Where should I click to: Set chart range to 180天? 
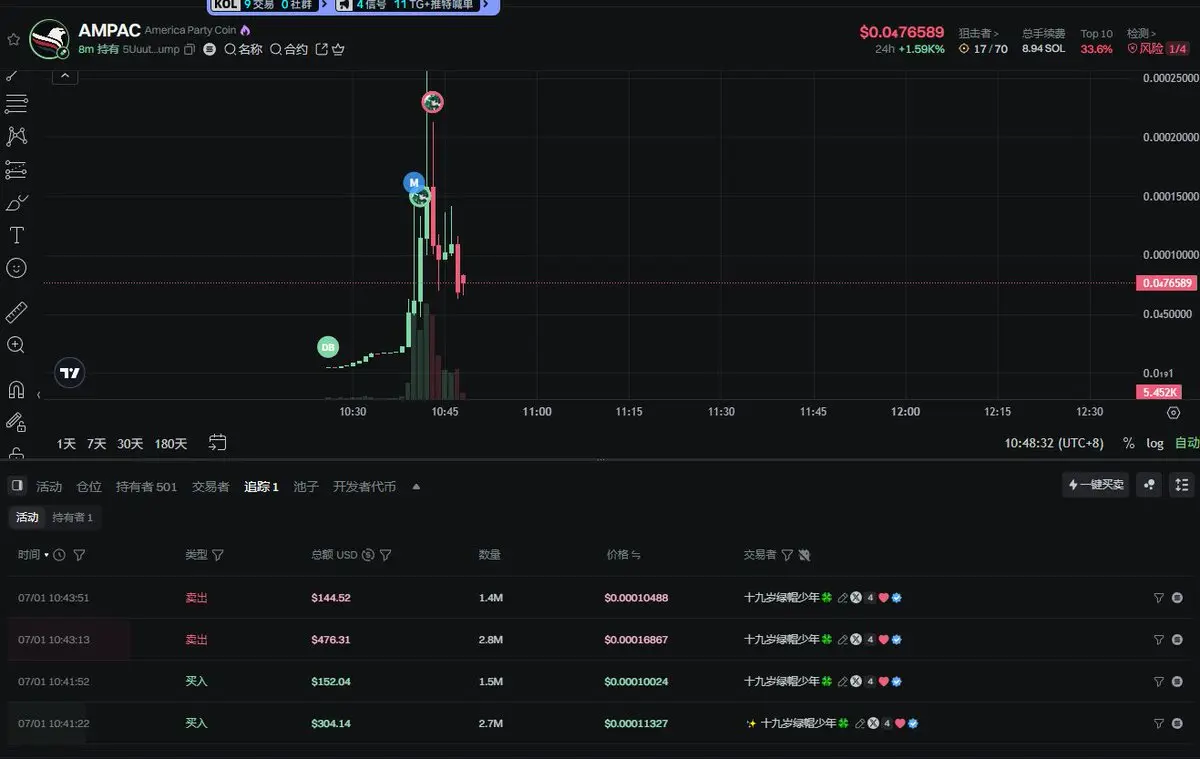tap(170, 443)
